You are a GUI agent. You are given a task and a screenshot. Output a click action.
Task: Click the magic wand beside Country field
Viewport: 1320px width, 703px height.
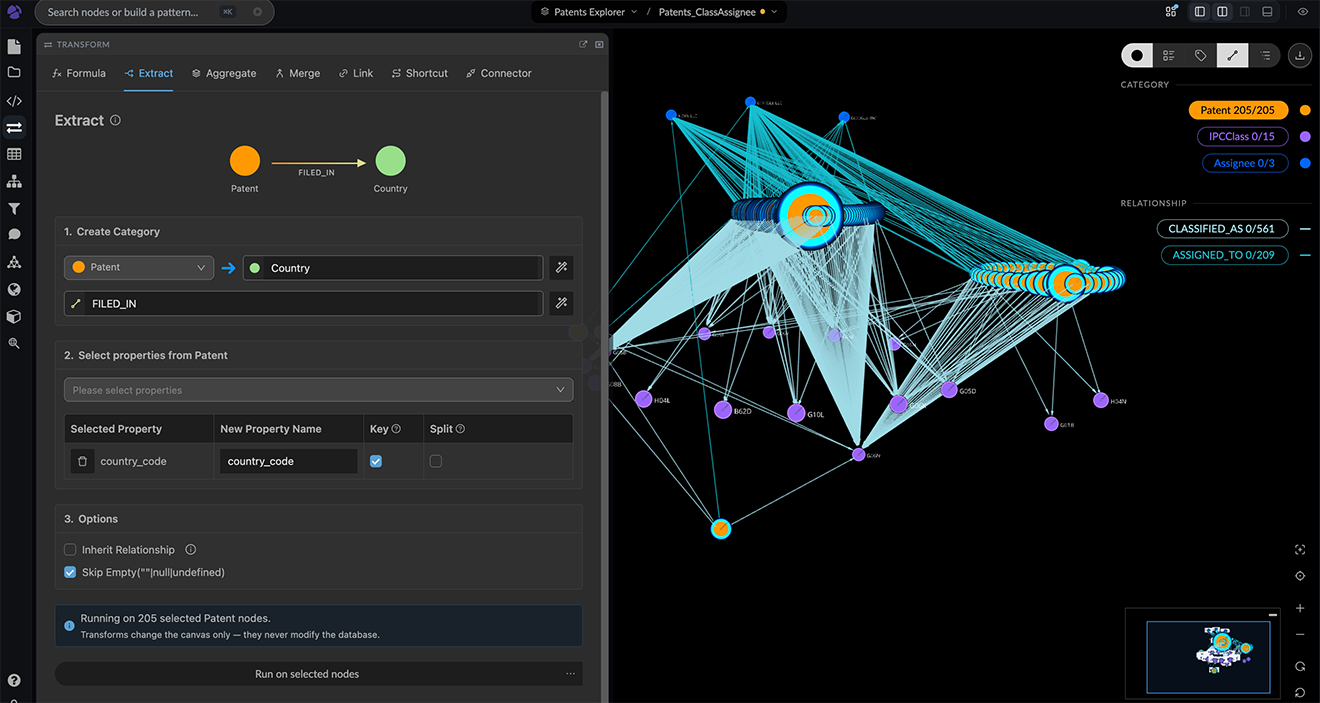pyautogui.click(x=561, y=268)
